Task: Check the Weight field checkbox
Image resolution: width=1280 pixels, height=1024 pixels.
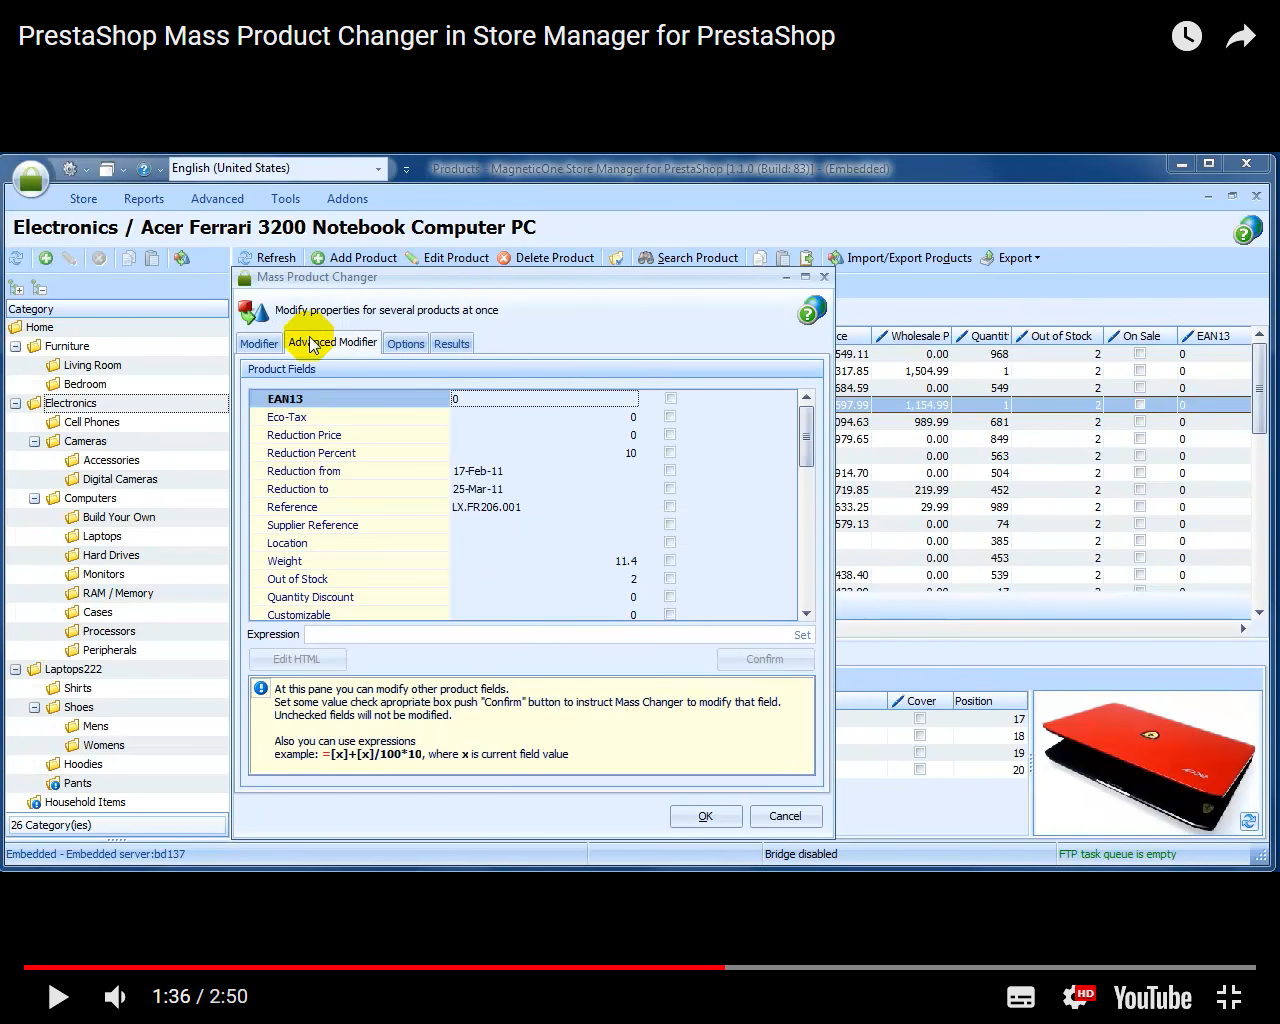Action: 670,561
